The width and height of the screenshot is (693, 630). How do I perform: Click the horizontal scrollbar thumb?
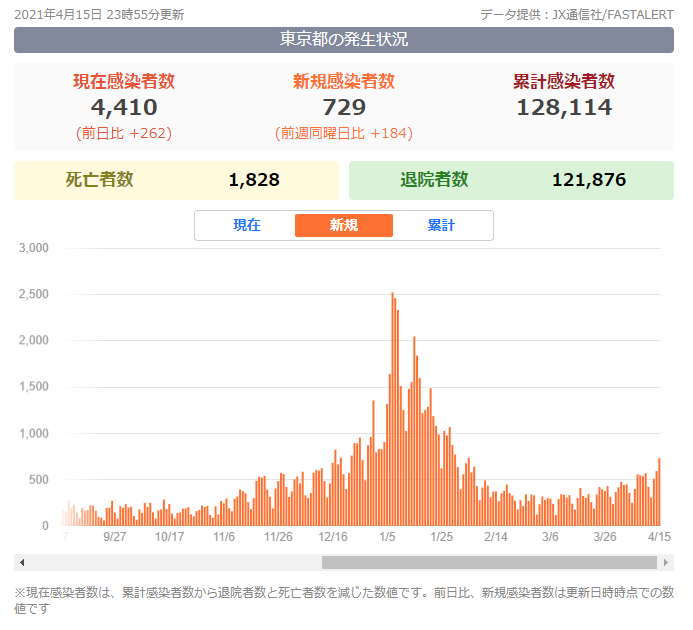pyautogui.click(x=490, y=562)
